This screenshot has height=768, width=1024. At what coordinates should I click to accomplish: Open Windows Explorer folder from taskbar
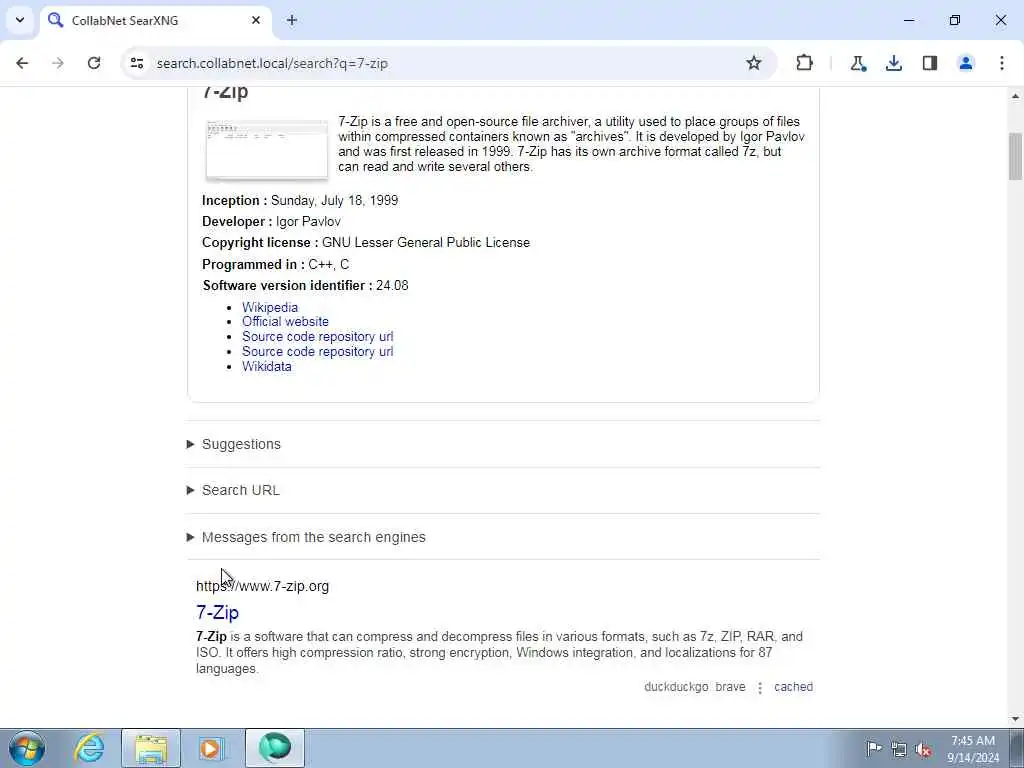pos(151,748)
